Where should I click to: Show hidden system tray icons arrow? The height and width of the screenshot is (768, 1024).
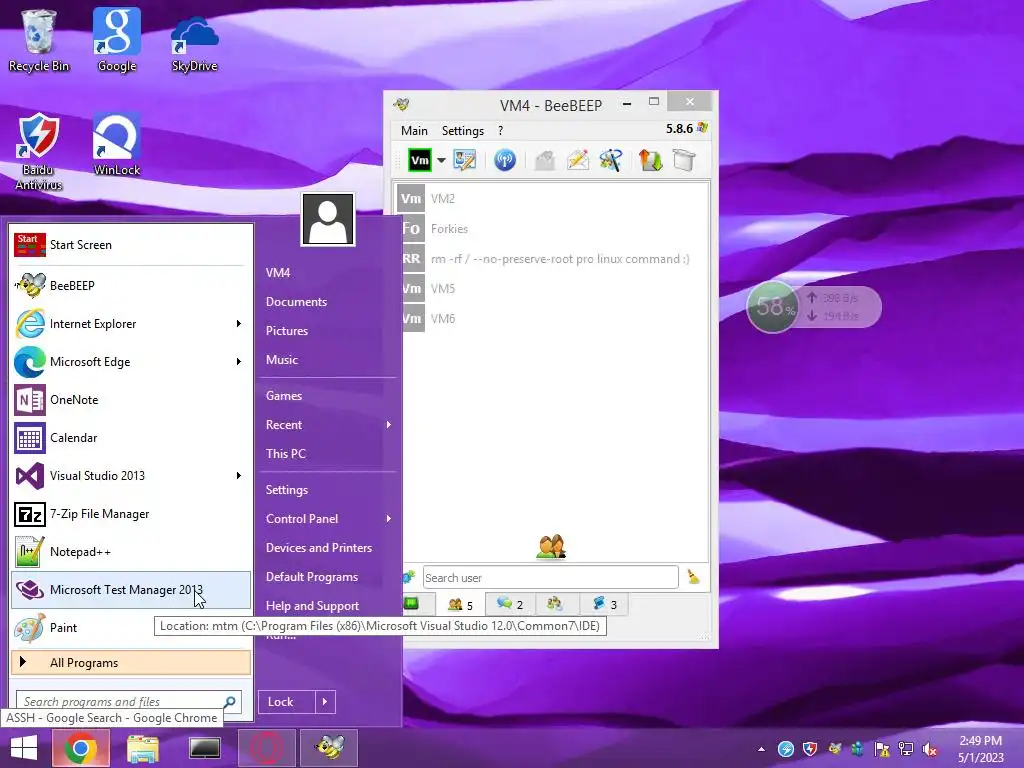(x=761, y=749)
